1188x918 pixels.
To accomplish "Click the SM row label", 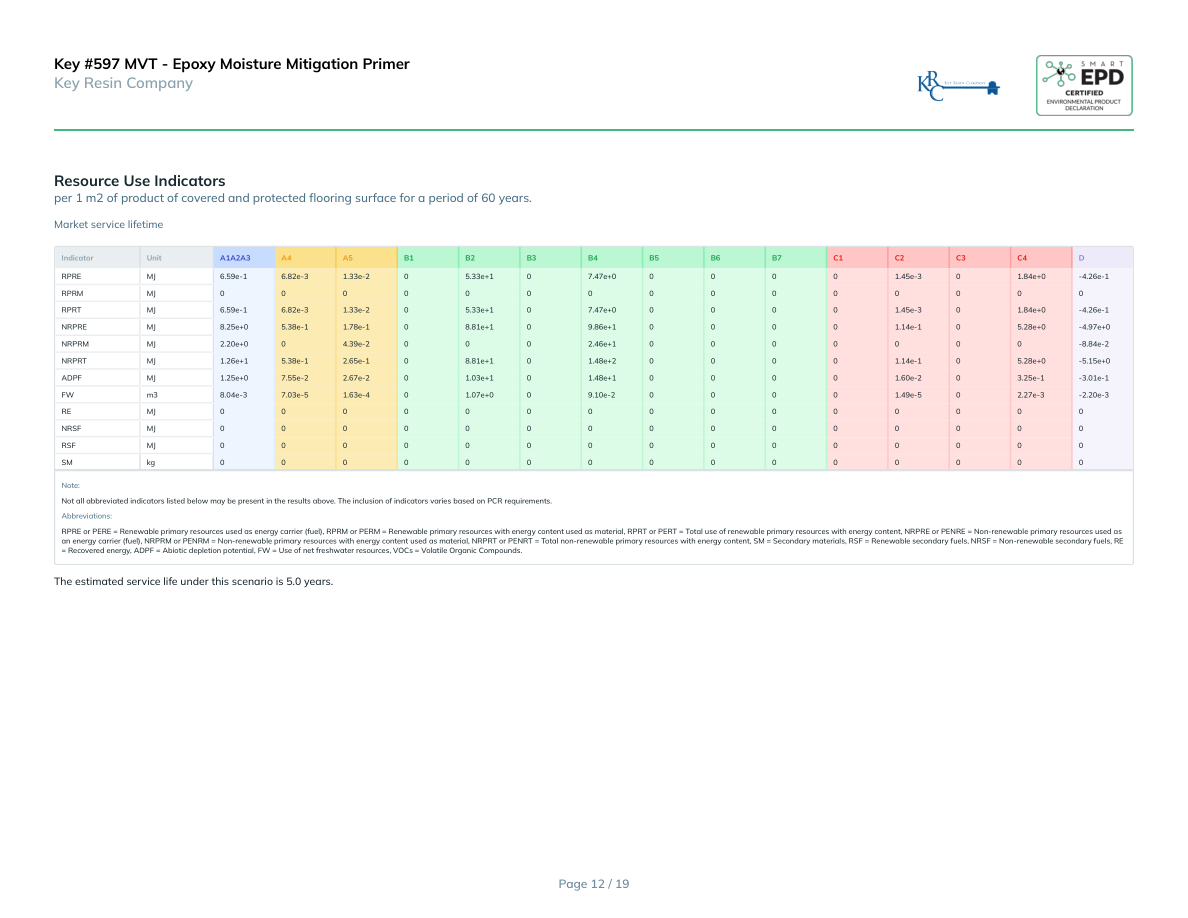I will [x=66, y=462].
